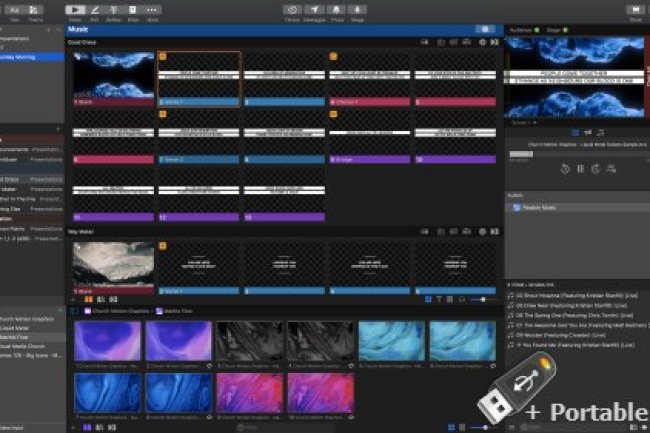Skip back with the rewind media control
The height and width of the screenshot is (433, 650).
click(x=565, y=169)
